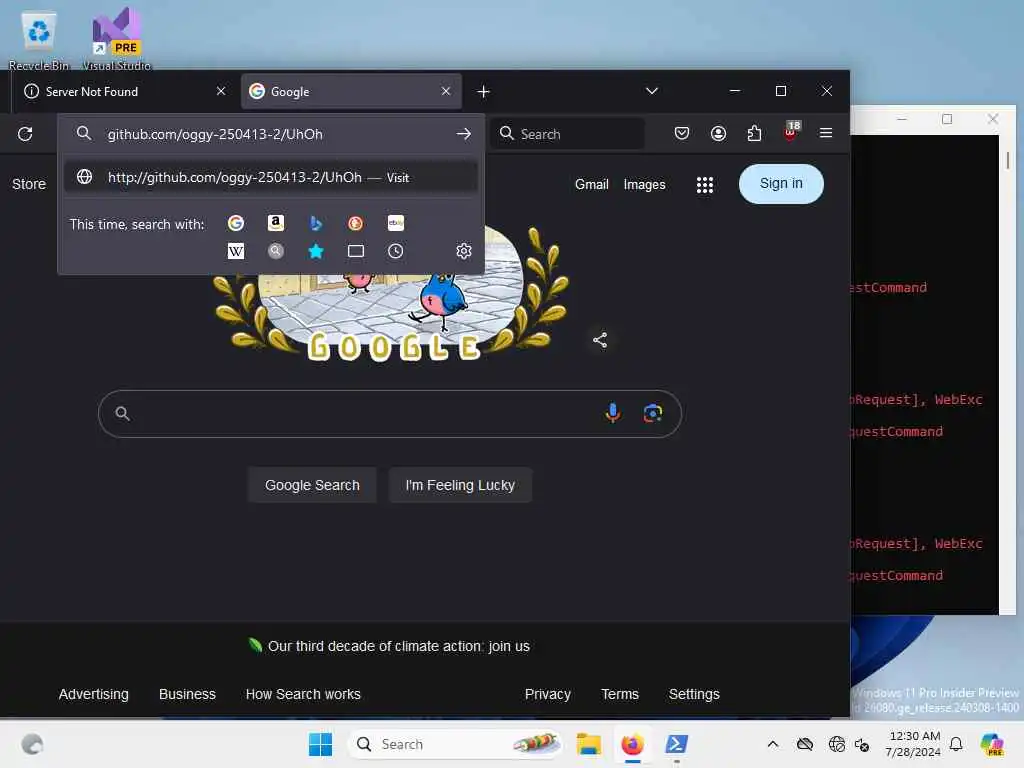The height and width of the screenshot is (768, 1024).
Task: Reload the page with the refresh icon
Action: [x=25, y=134]
